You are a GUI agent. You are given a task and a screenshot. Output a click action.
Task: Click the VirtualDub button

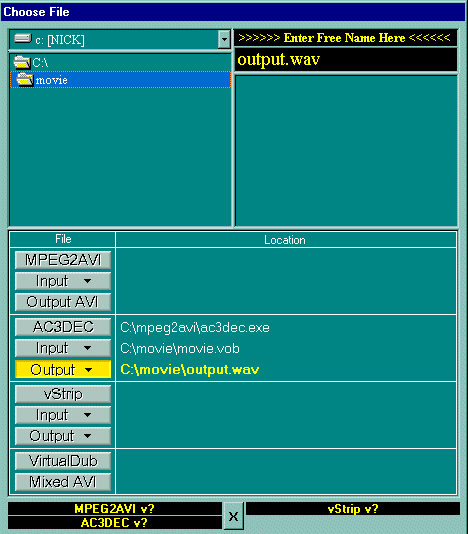[63, 461]
